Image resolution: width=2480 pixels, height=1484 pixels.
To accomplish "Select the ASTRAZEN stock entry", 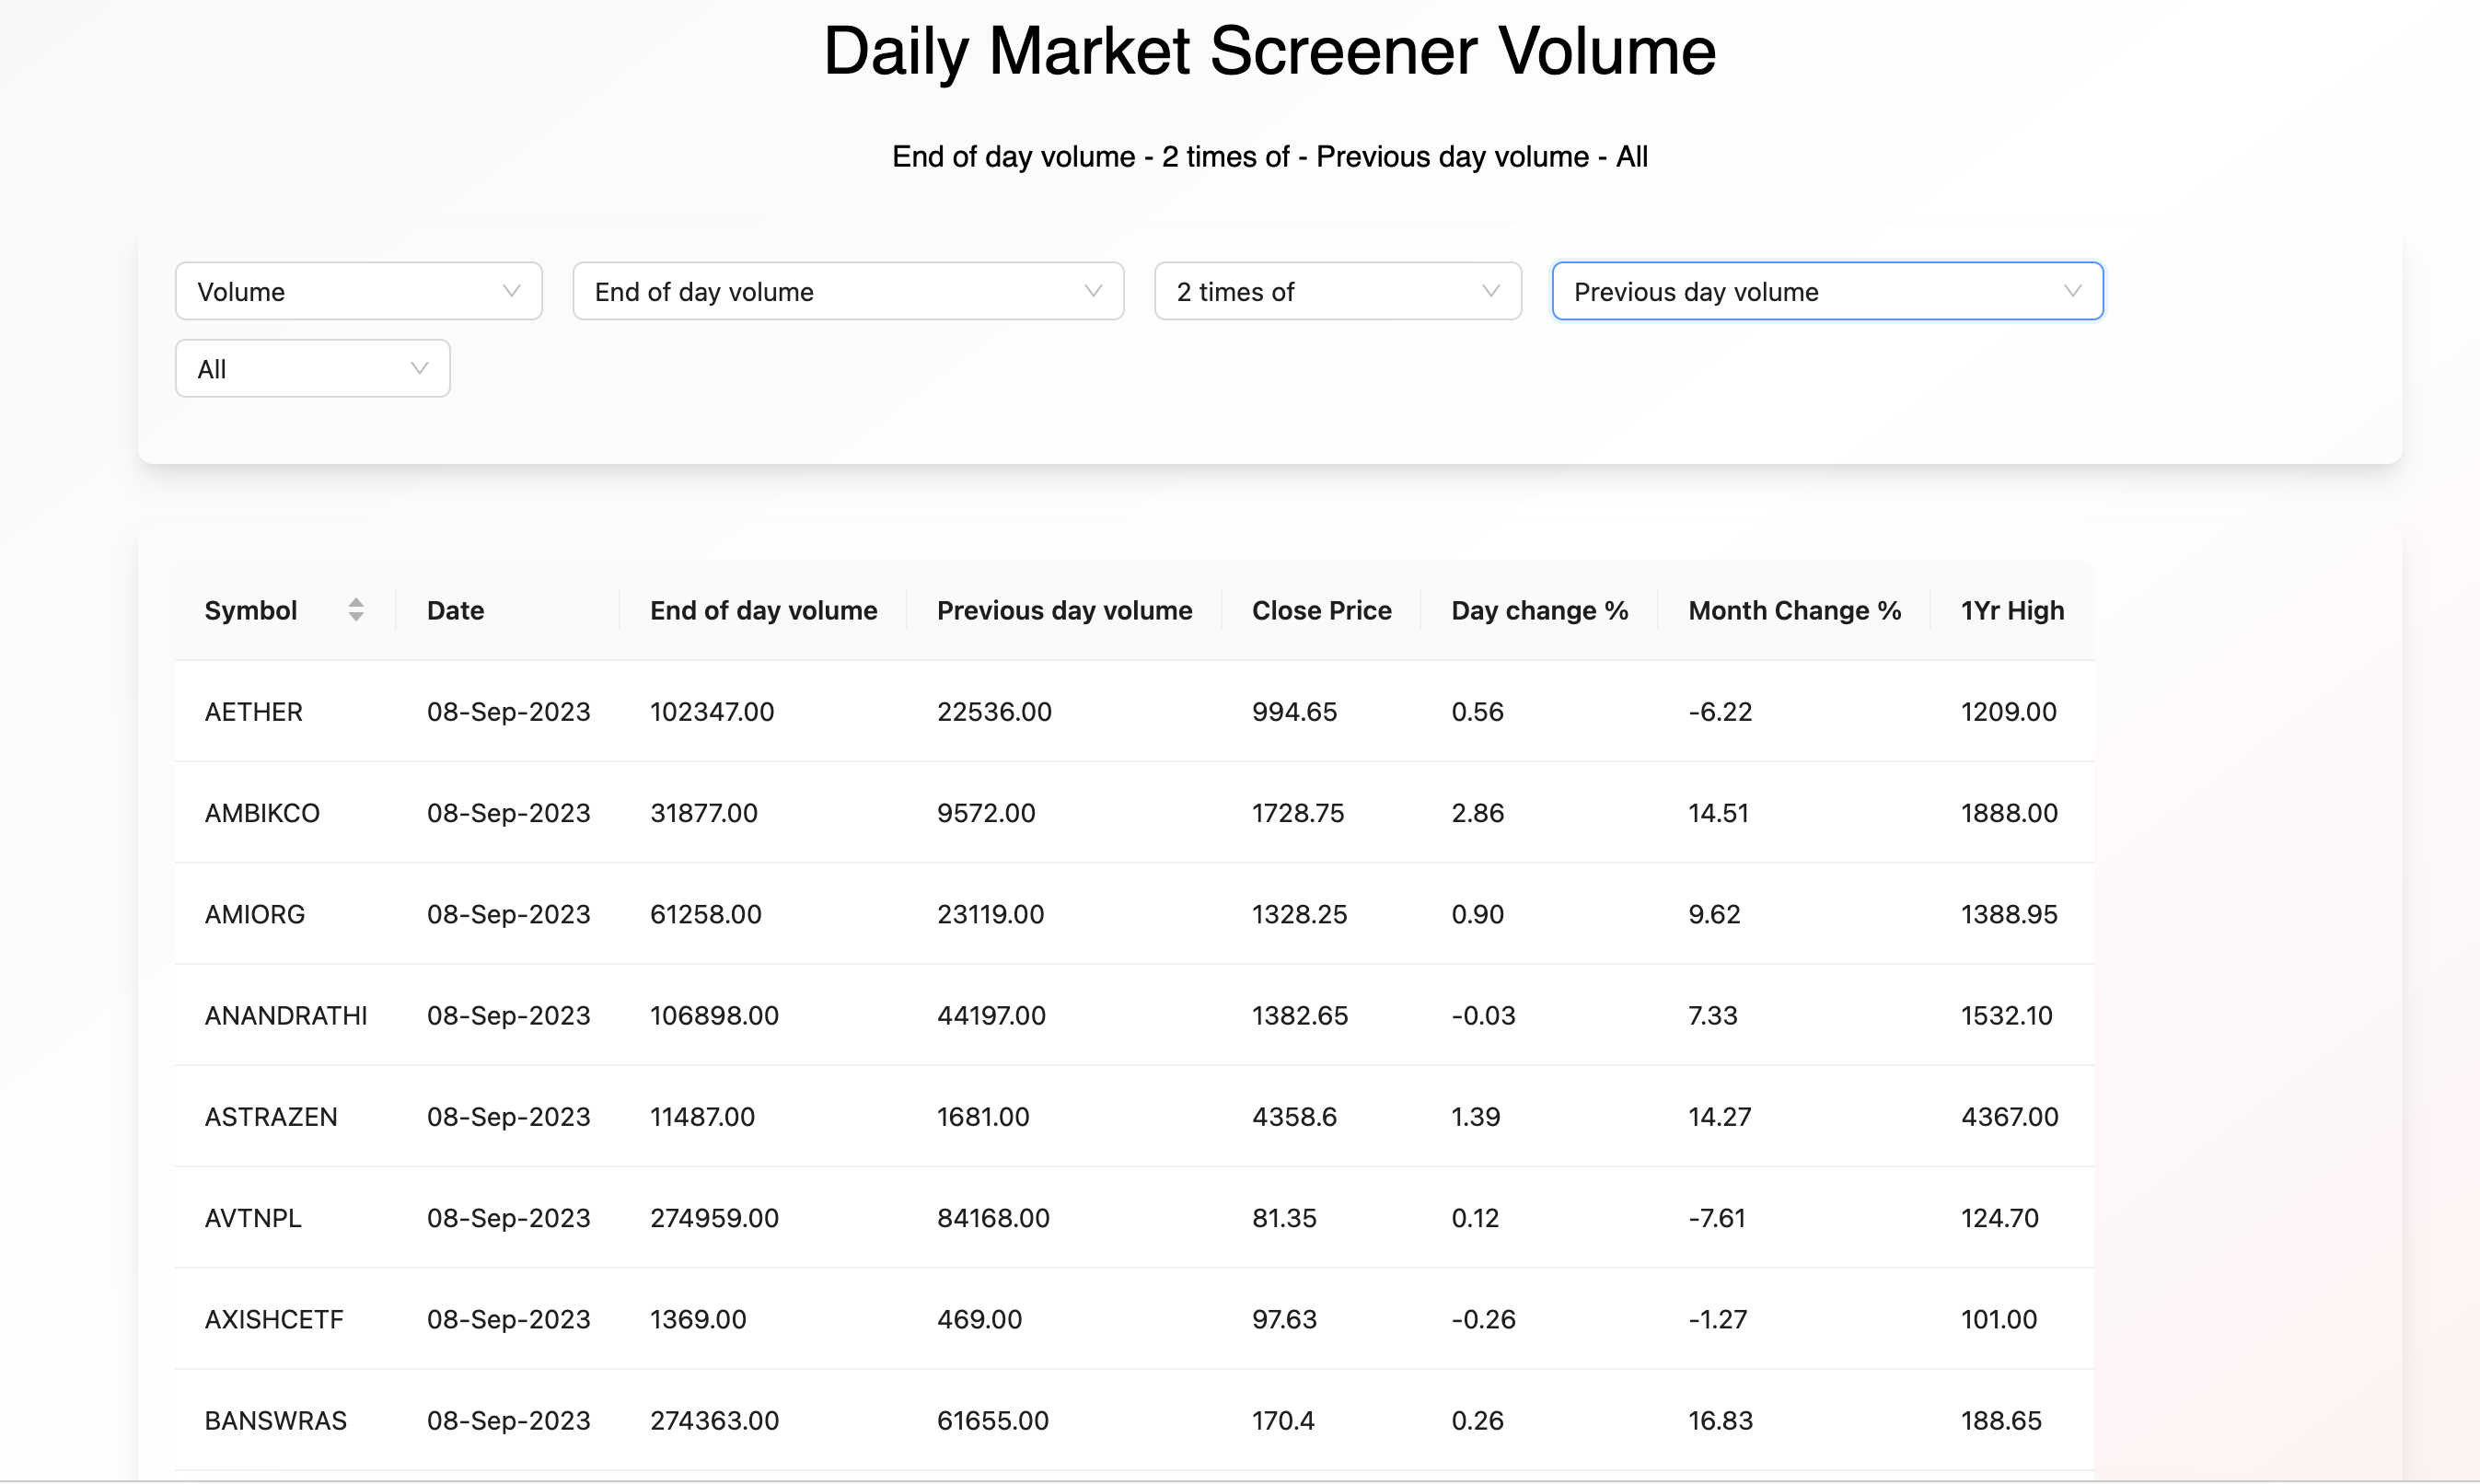I will click(x=1000, y=1117).
